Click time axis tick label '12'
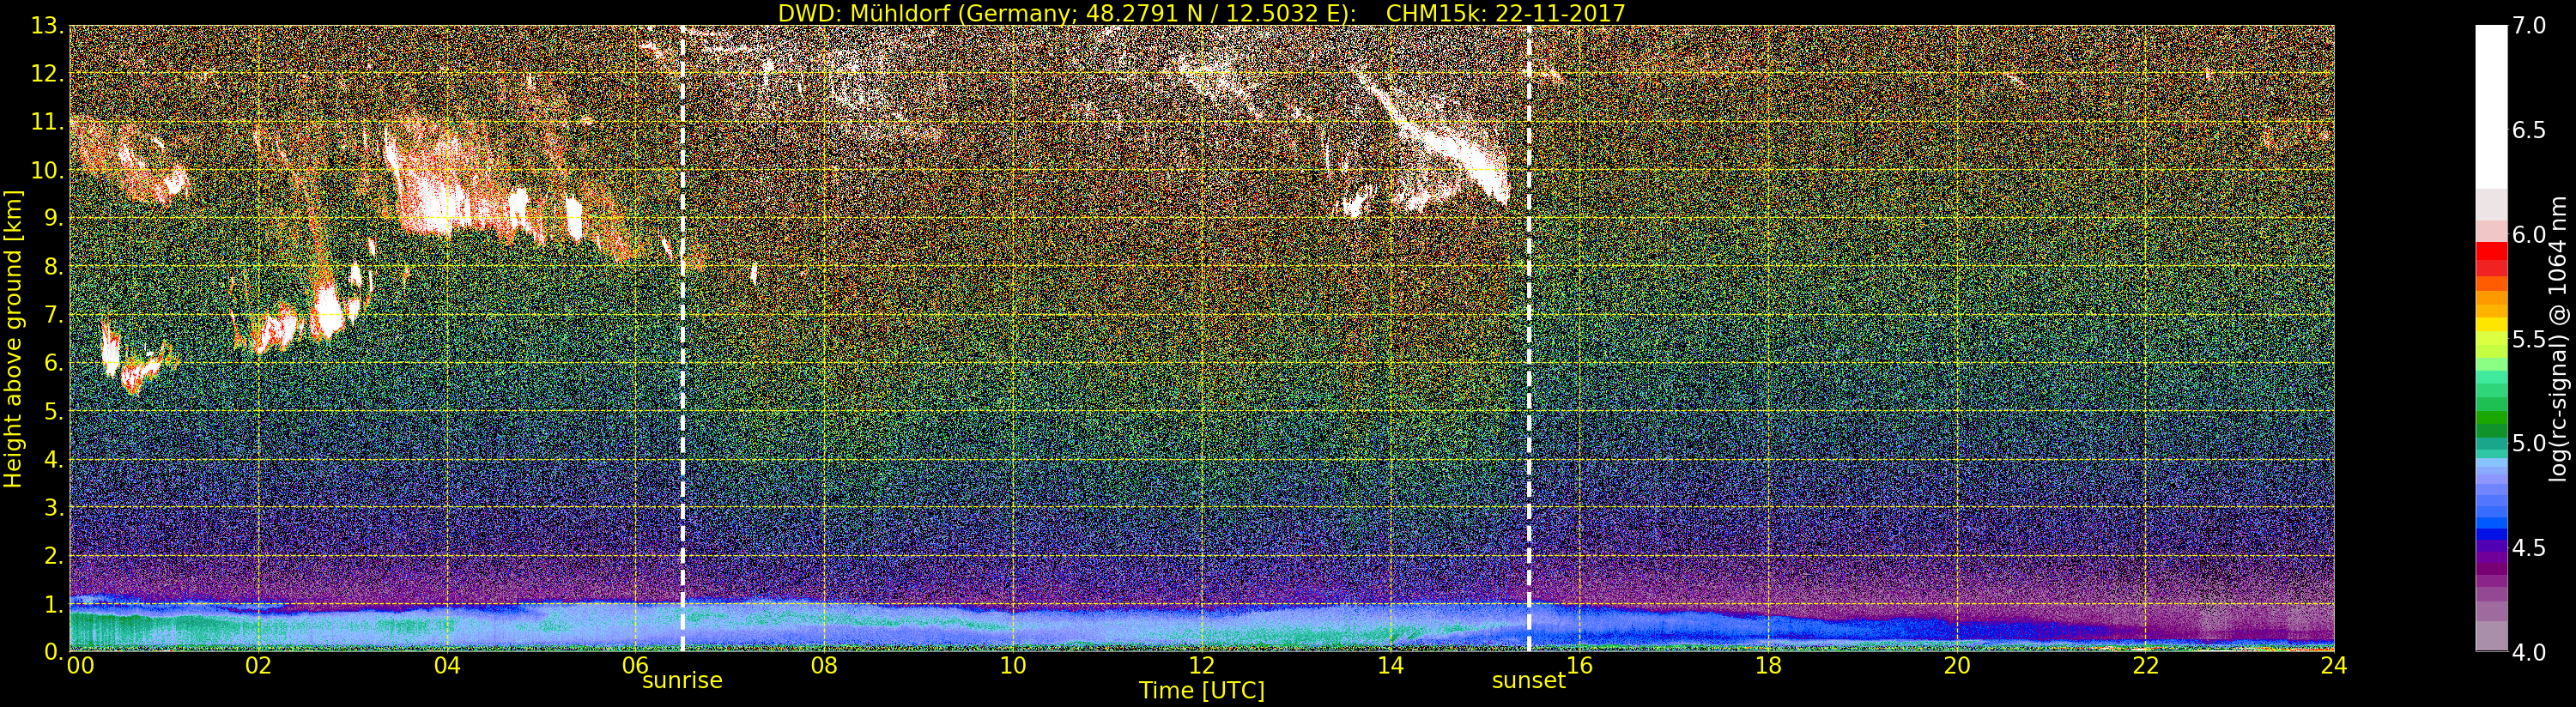 1202,666
